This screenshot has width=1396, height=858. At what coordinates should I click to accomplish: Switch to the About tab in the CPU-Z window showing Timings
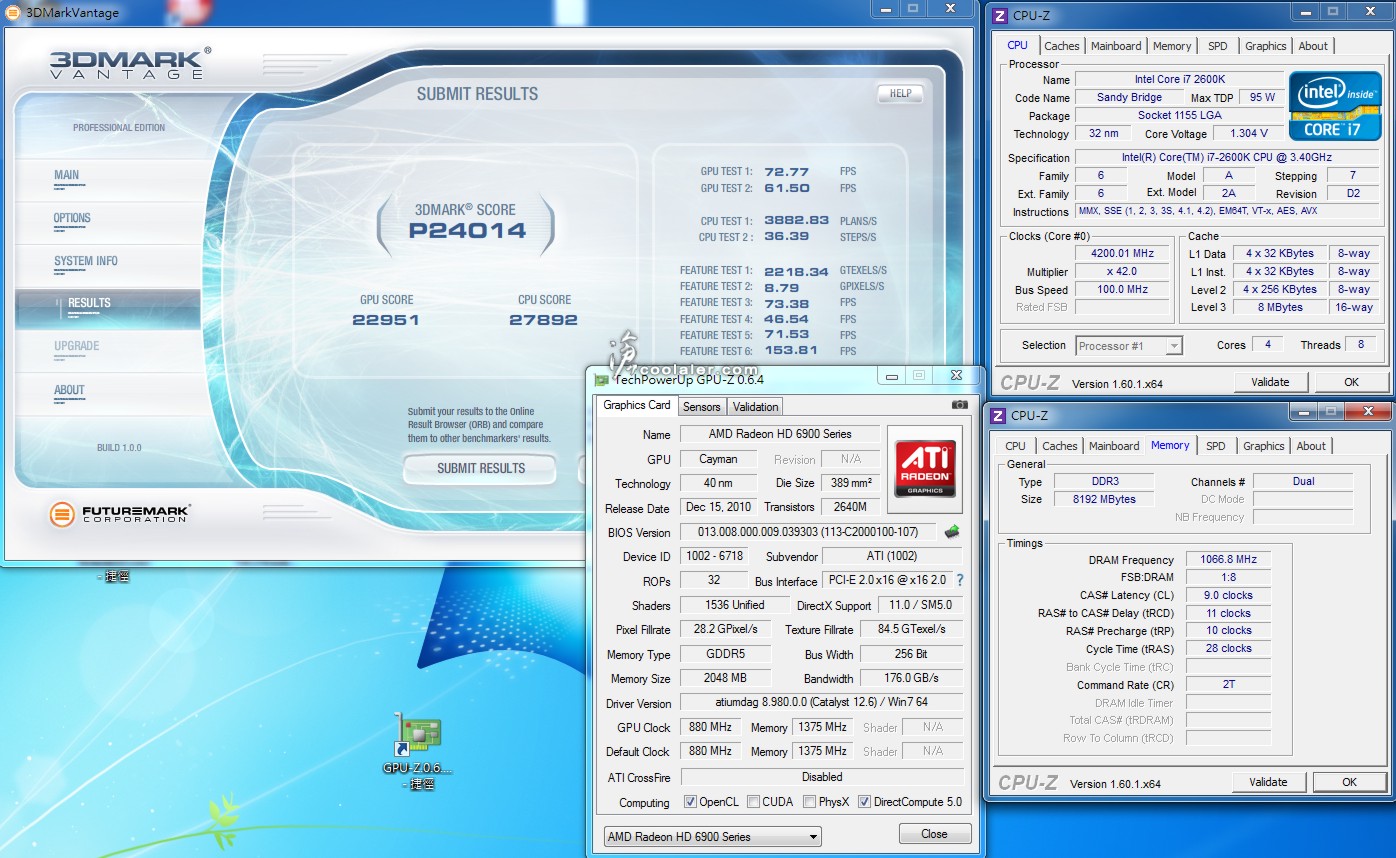tap(1311, 446)
